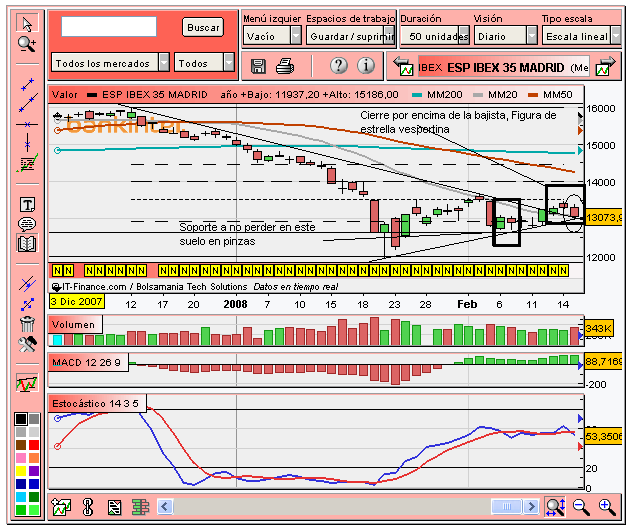This screenshot has width=632, height=529.
Task: Open help question mark icon
Action: click(339, 65)
